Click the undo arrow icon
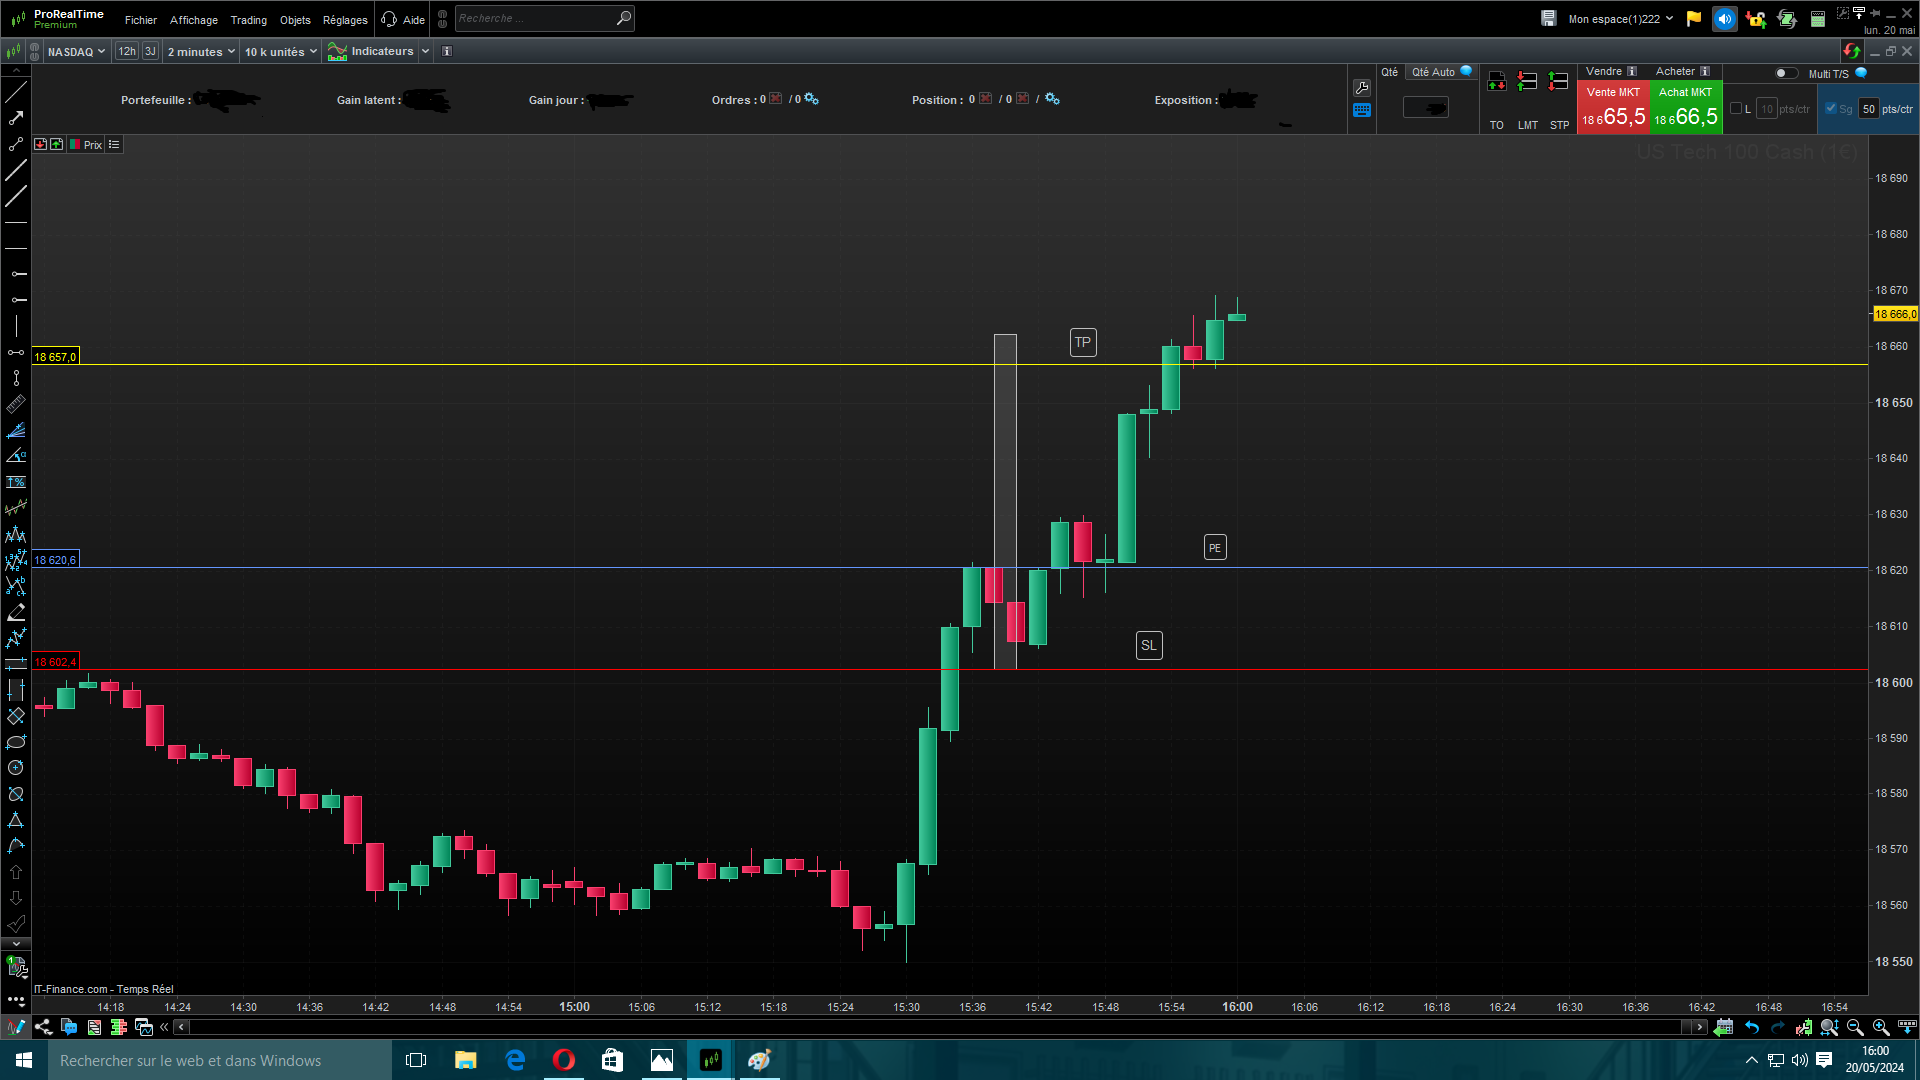Viewport: 1920px width, 1080px height. pos(1752,1027)
